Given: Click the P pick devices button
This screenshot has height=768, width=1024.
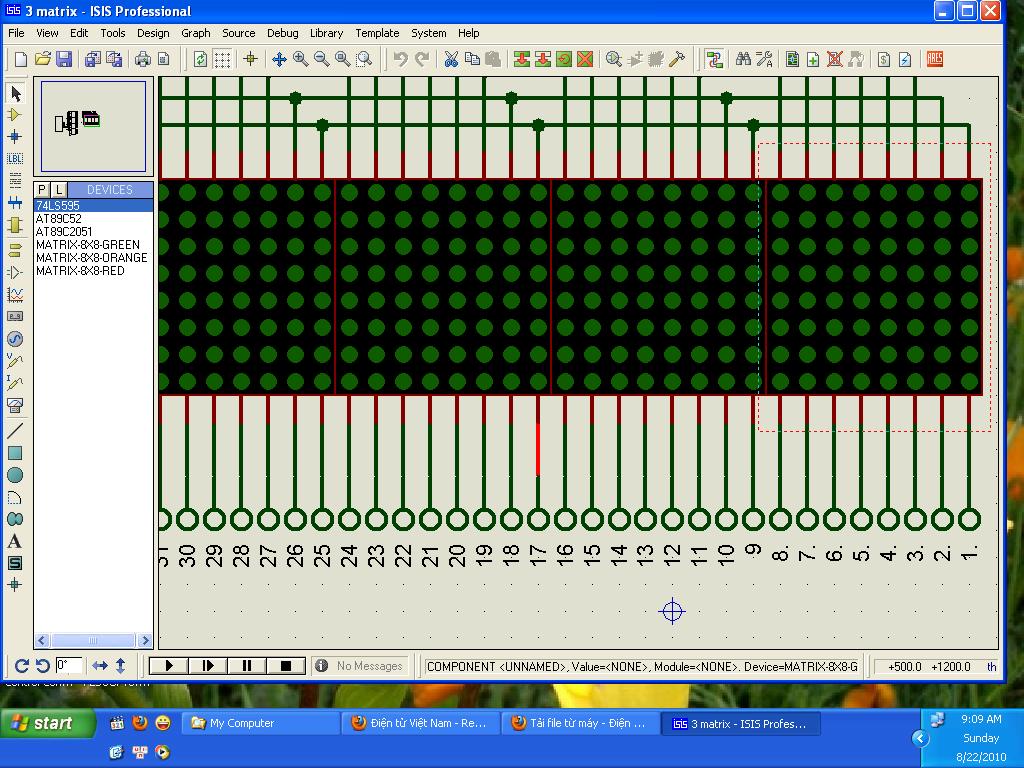Looking at the screenshot, I should pyautogui.click(x=42, y=190).
